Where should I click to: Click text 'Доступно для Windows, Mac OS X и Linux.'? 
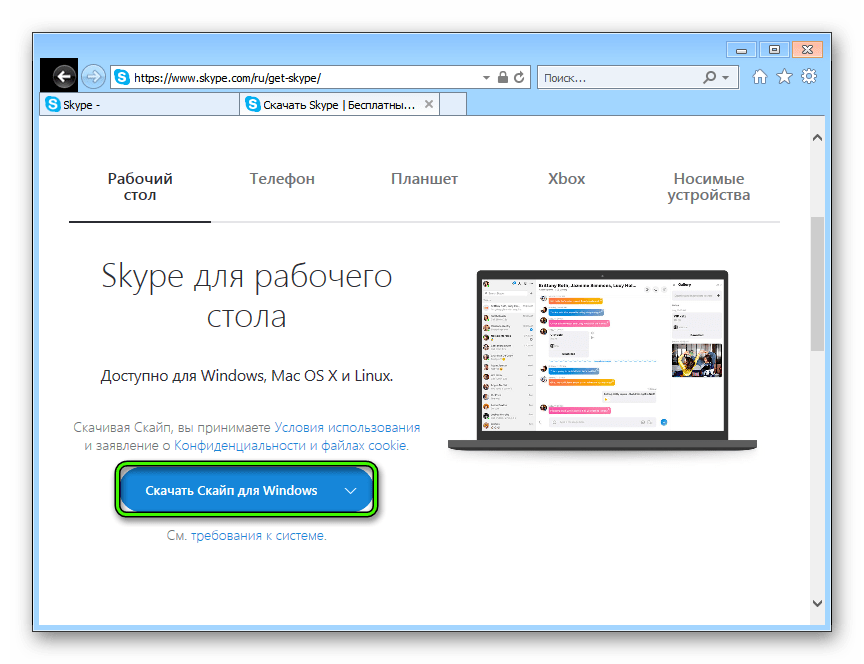(247, 376)
